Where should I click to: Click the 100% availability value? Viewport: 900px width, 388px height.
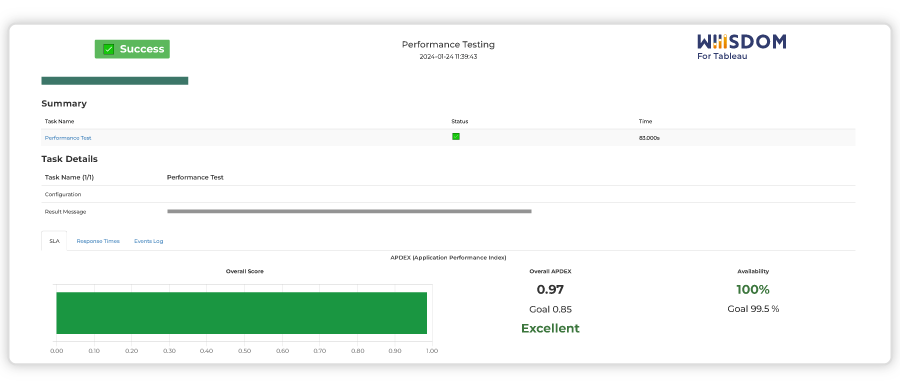pos(753,290)
